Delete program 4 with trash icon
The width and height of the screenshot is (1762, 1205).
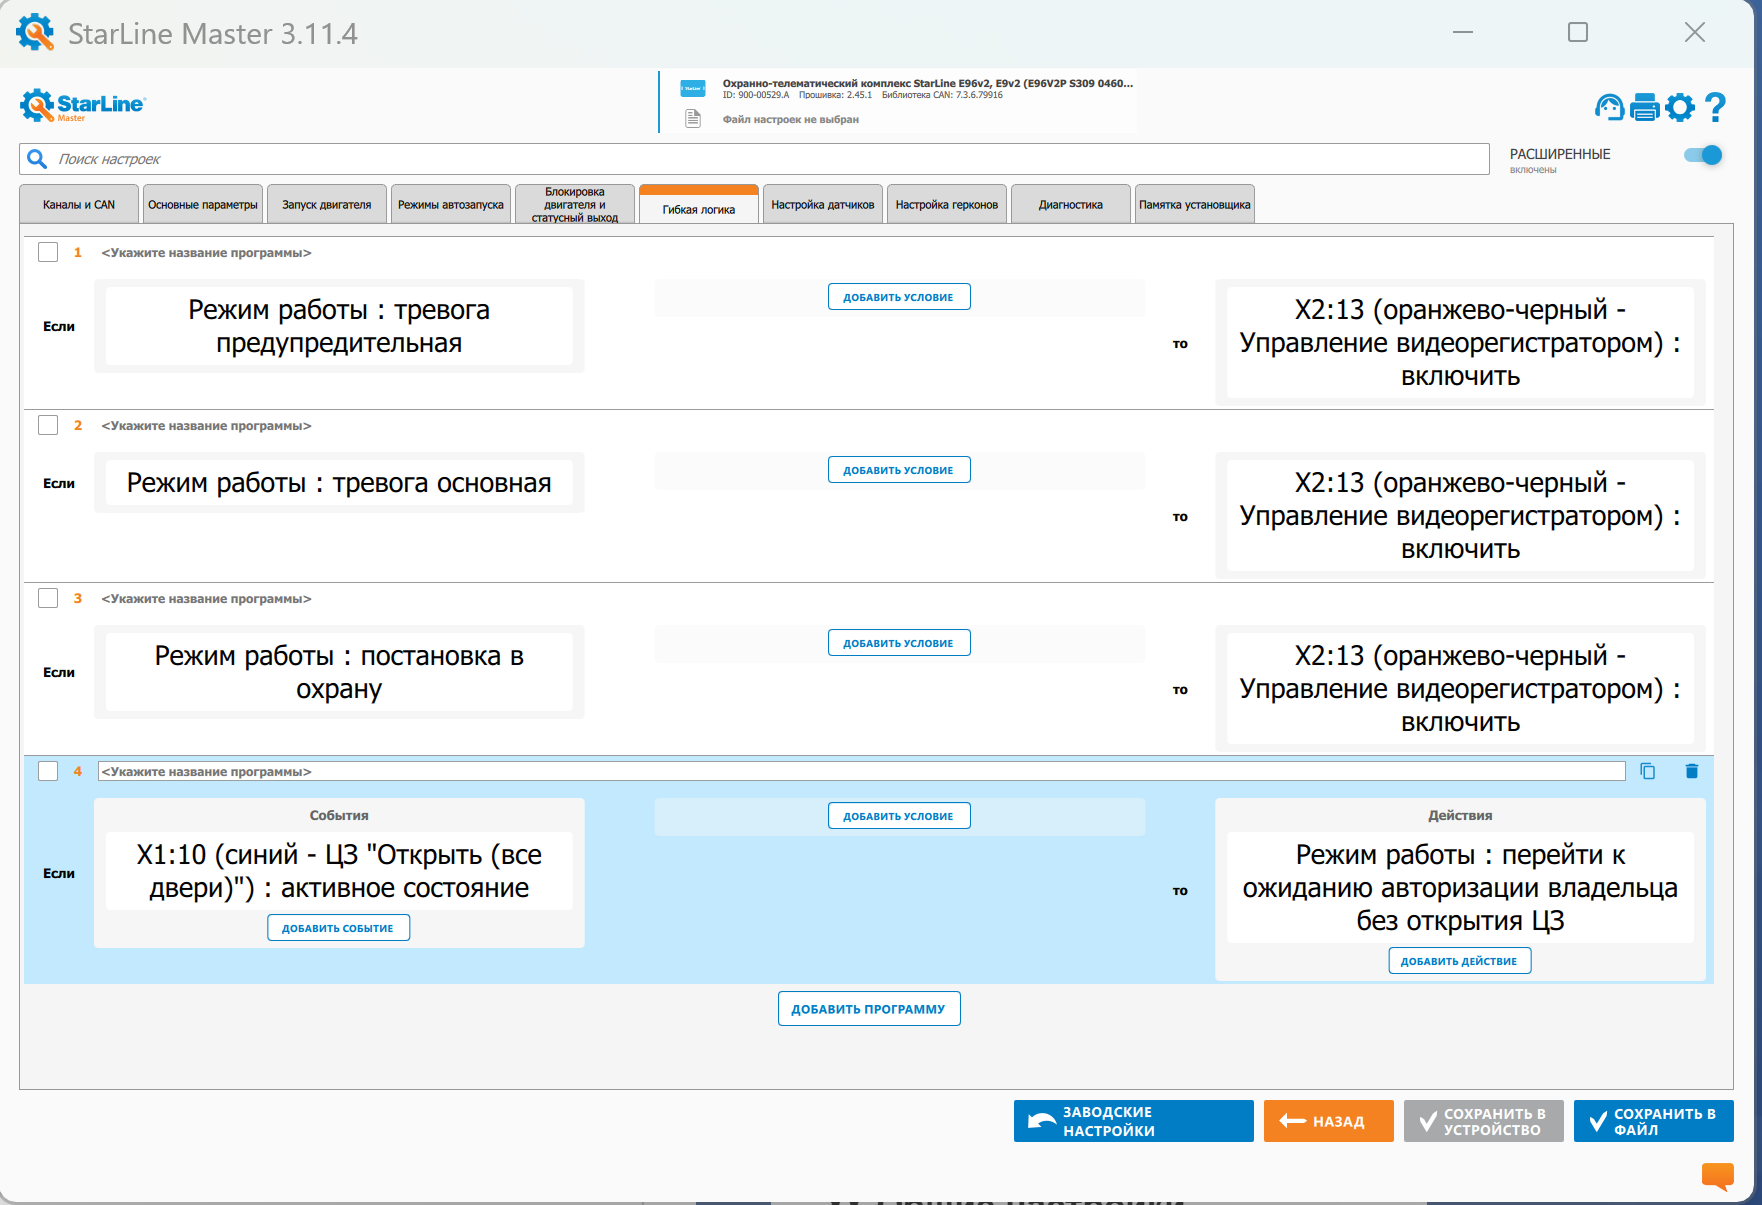point(1692,771)
